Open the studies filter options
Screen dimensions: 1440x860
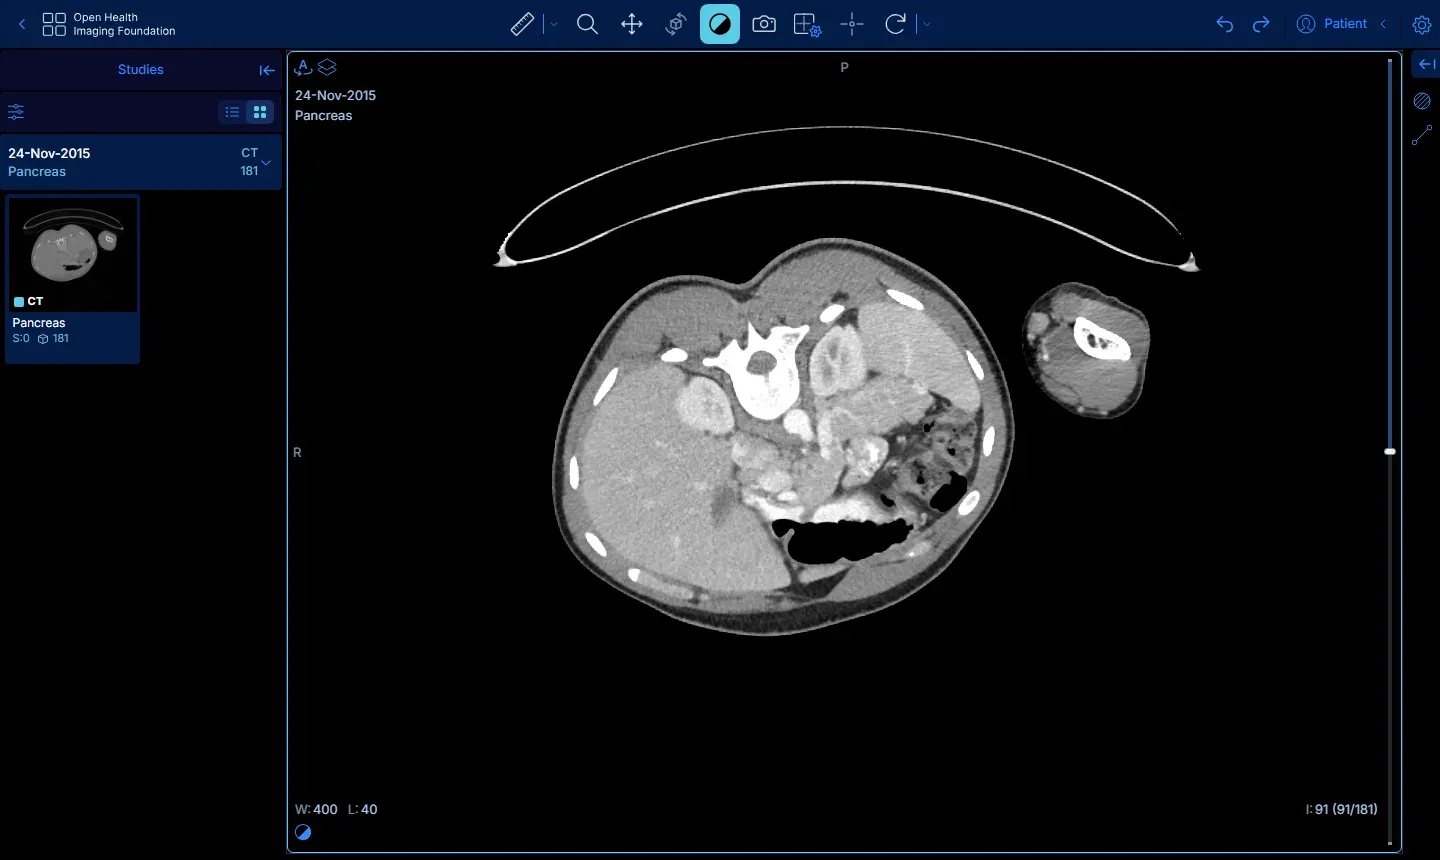(16, 112)
